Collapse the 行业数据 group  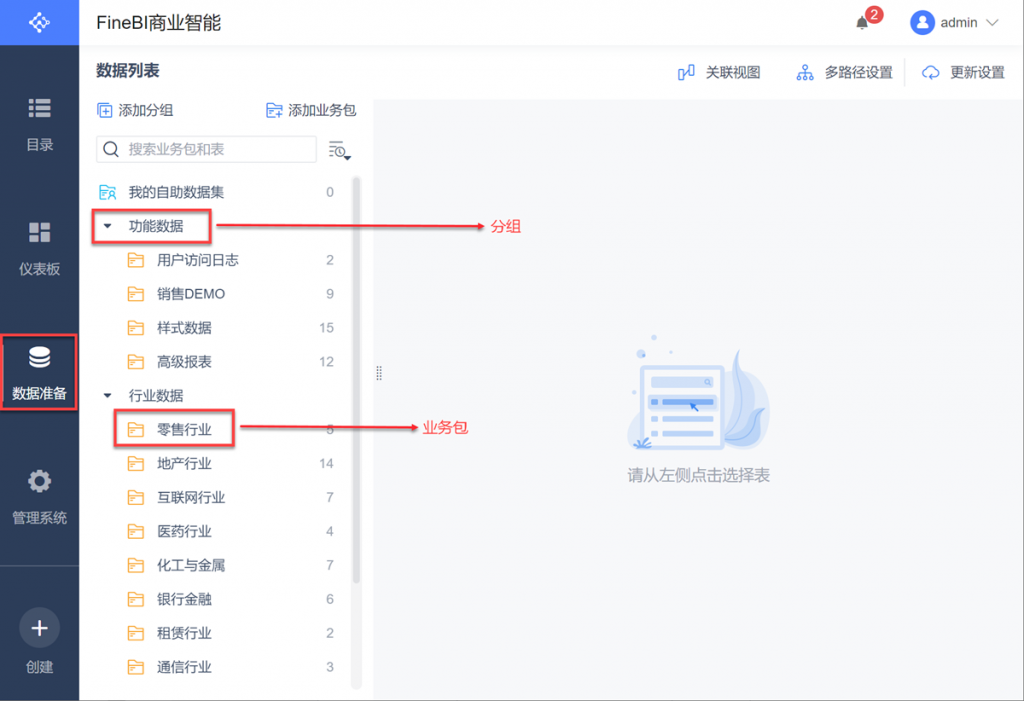(x=108, y=395)
